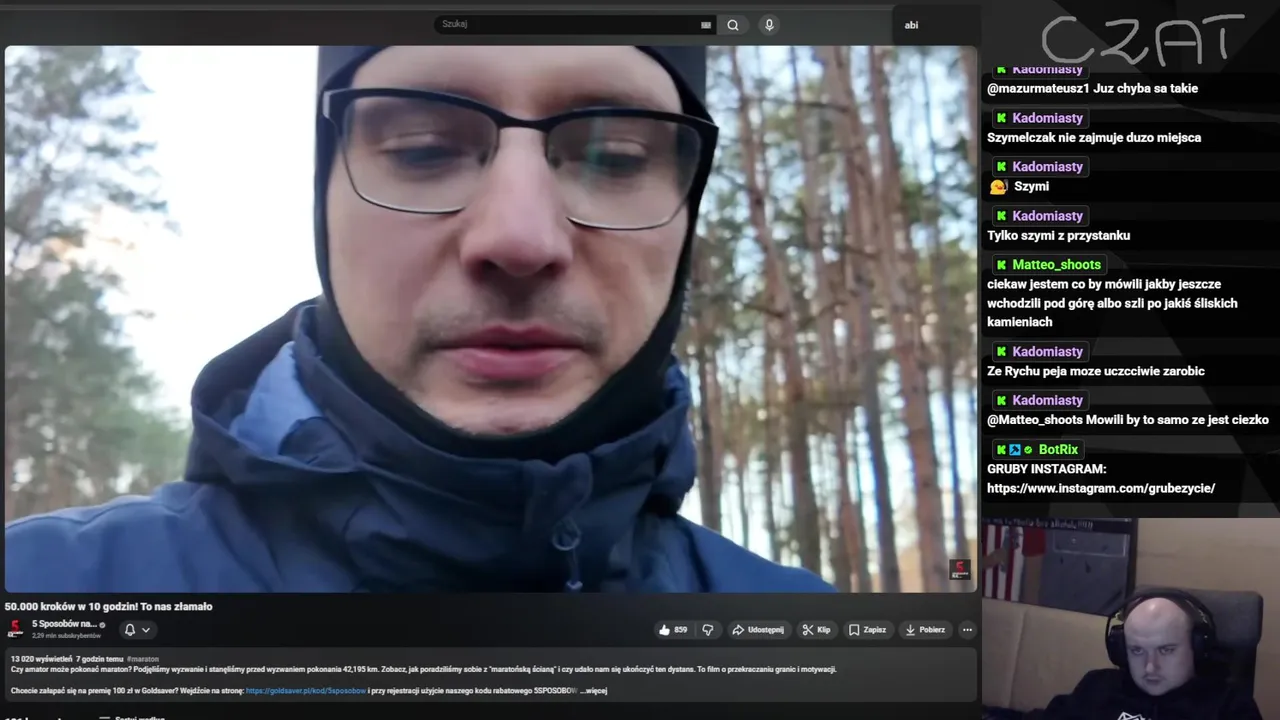Click video title '50.000 kroków w 10 godzin!'
The width and height of the screenshot is (1280, 720).
click(x=108, y=606)
